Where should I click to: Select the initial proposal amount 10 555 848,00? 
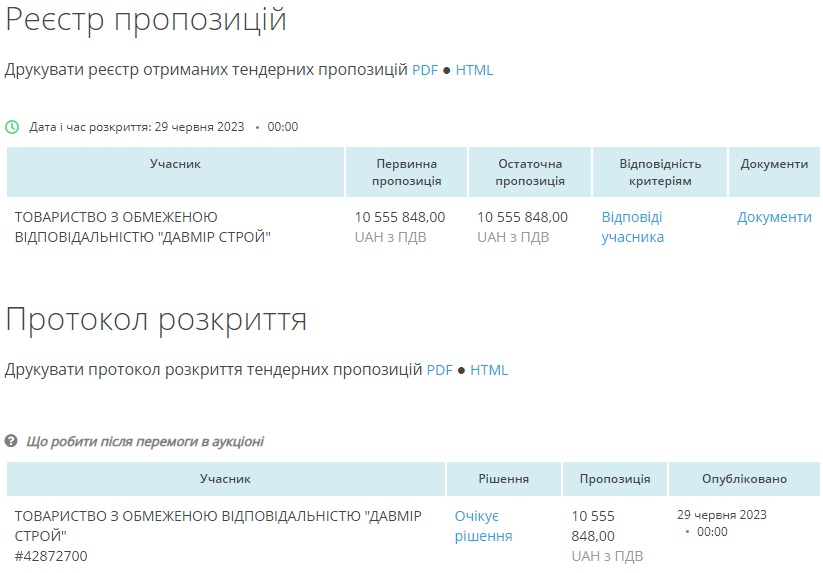coord(400,217)
